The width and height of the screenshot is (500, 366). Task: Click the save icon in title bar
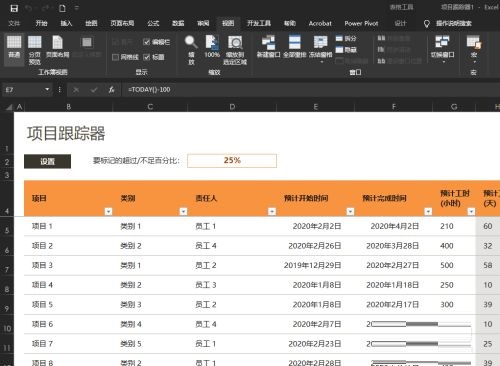click(x=14, y=8)
